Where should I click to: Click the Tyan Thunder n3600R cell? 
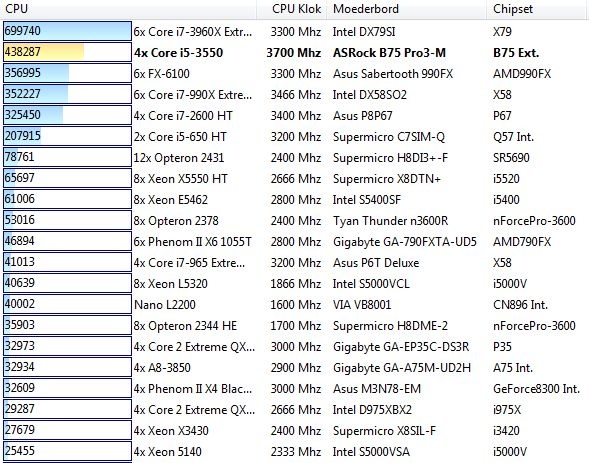[390, 221]
